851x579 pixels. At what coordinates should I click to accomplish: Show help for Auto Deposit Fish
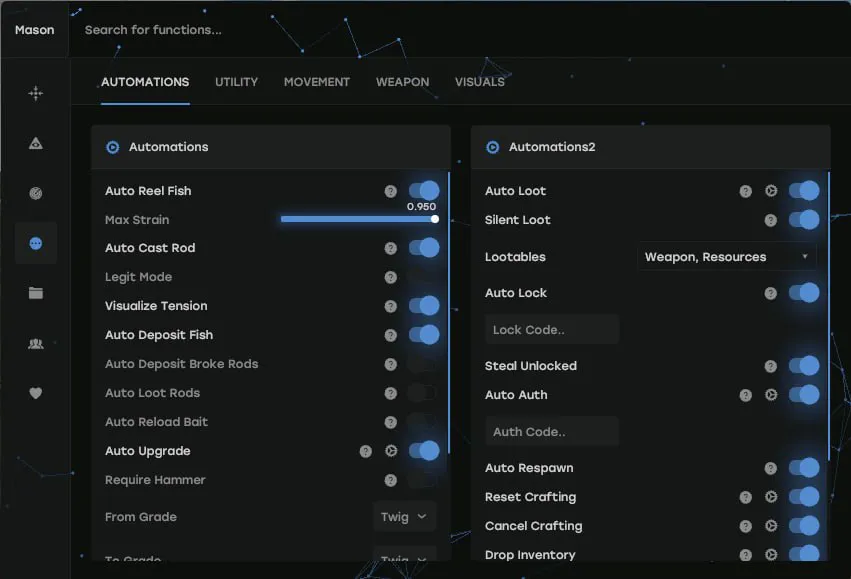pyautogui.click(x=391, y=335)
